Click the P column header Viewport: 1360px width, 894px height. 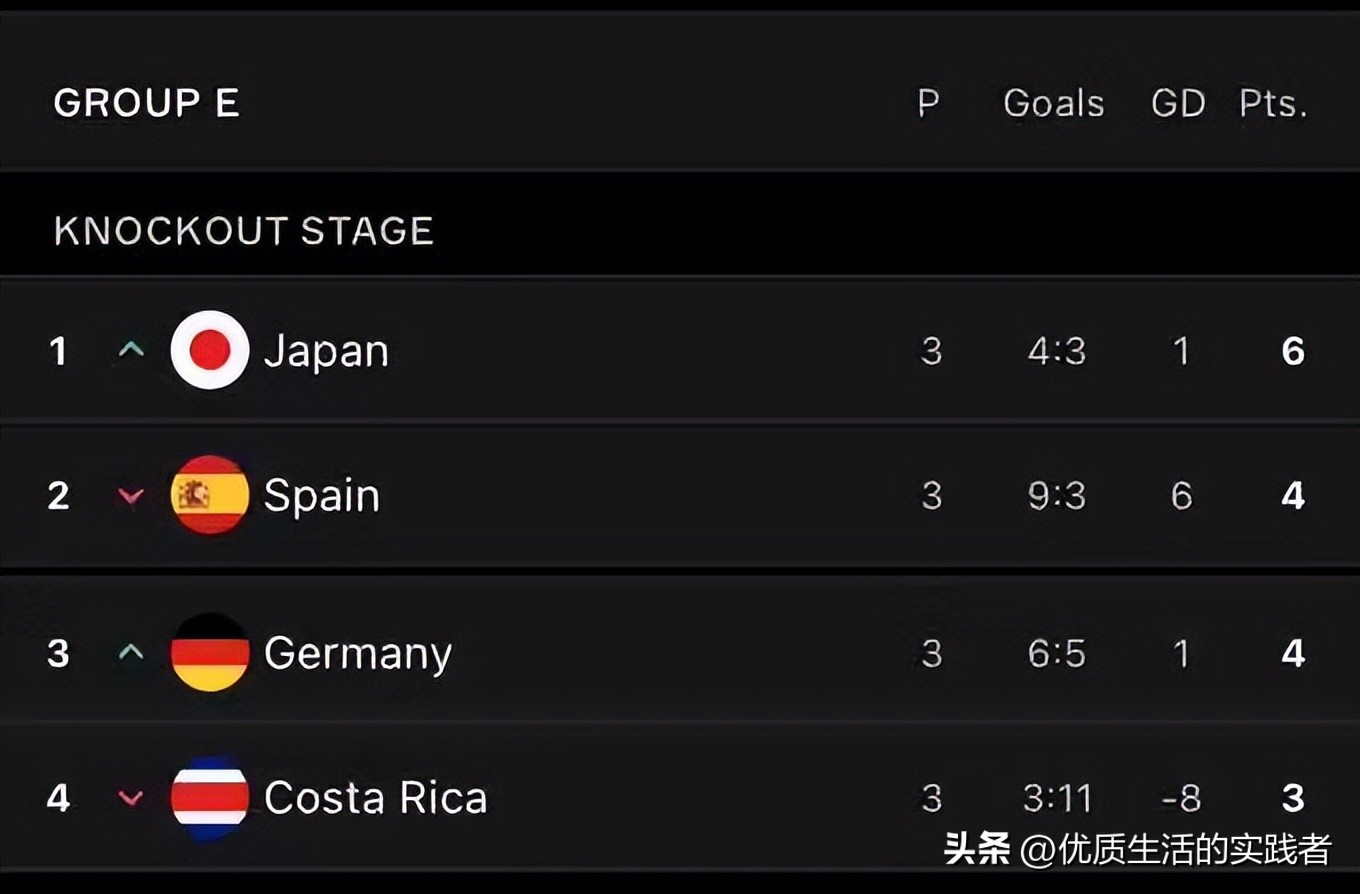(x=929, y=103)
